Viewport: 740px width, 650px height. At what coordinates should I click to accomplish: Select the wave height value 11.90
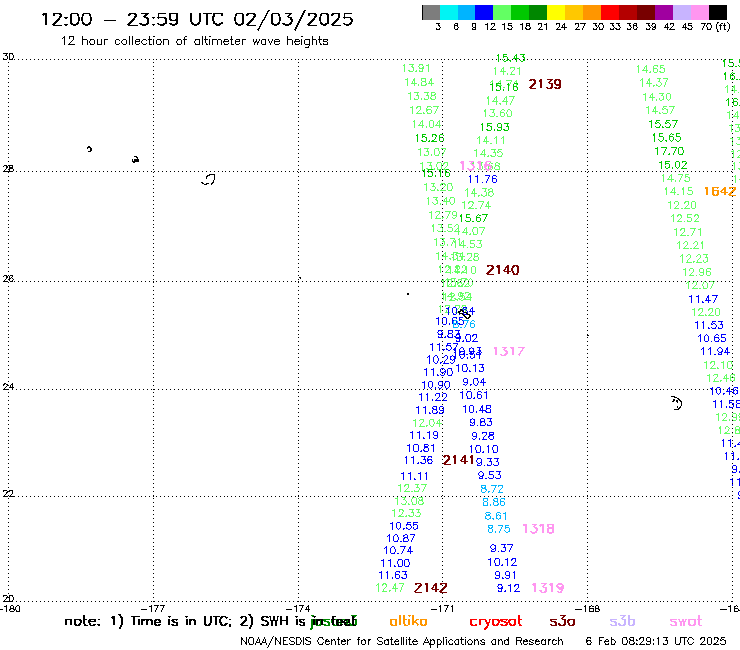tap(438, 372)
